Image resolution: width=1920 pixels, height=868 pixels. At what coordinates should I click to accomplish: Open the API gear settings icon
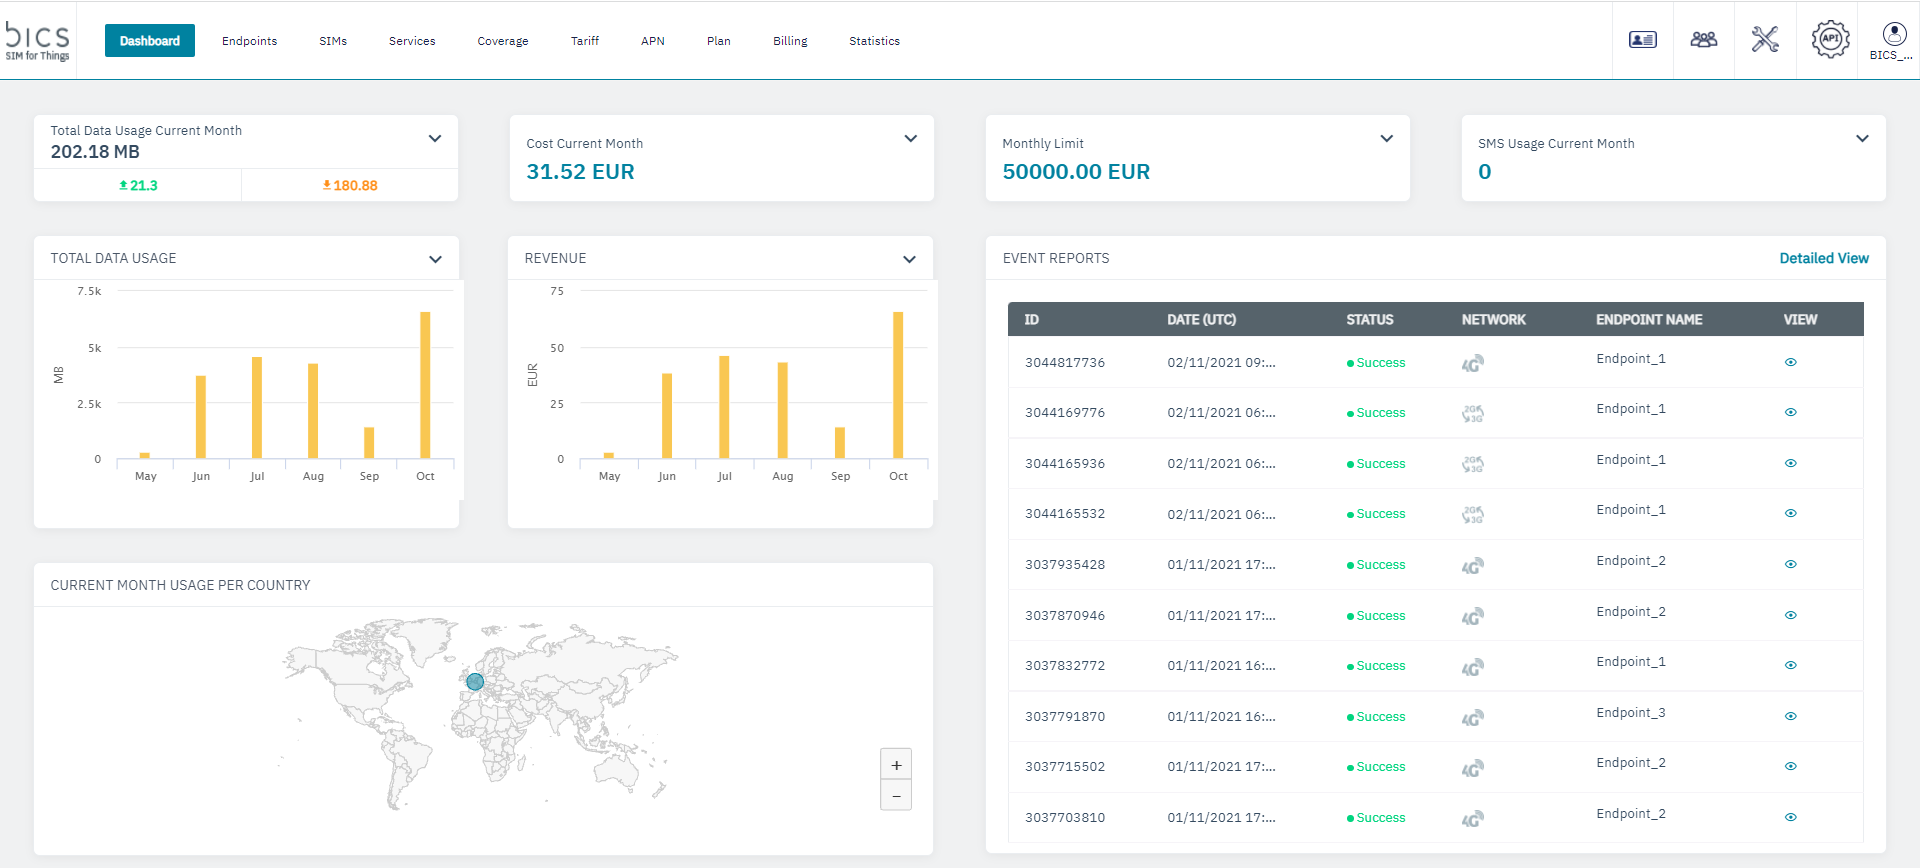point(1830,40)
